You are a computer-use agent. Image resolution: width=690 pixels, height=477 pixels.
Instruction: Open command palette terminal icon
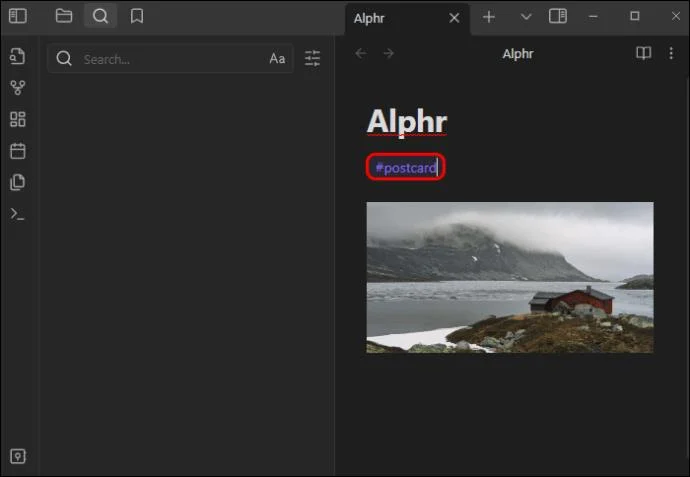18,214
